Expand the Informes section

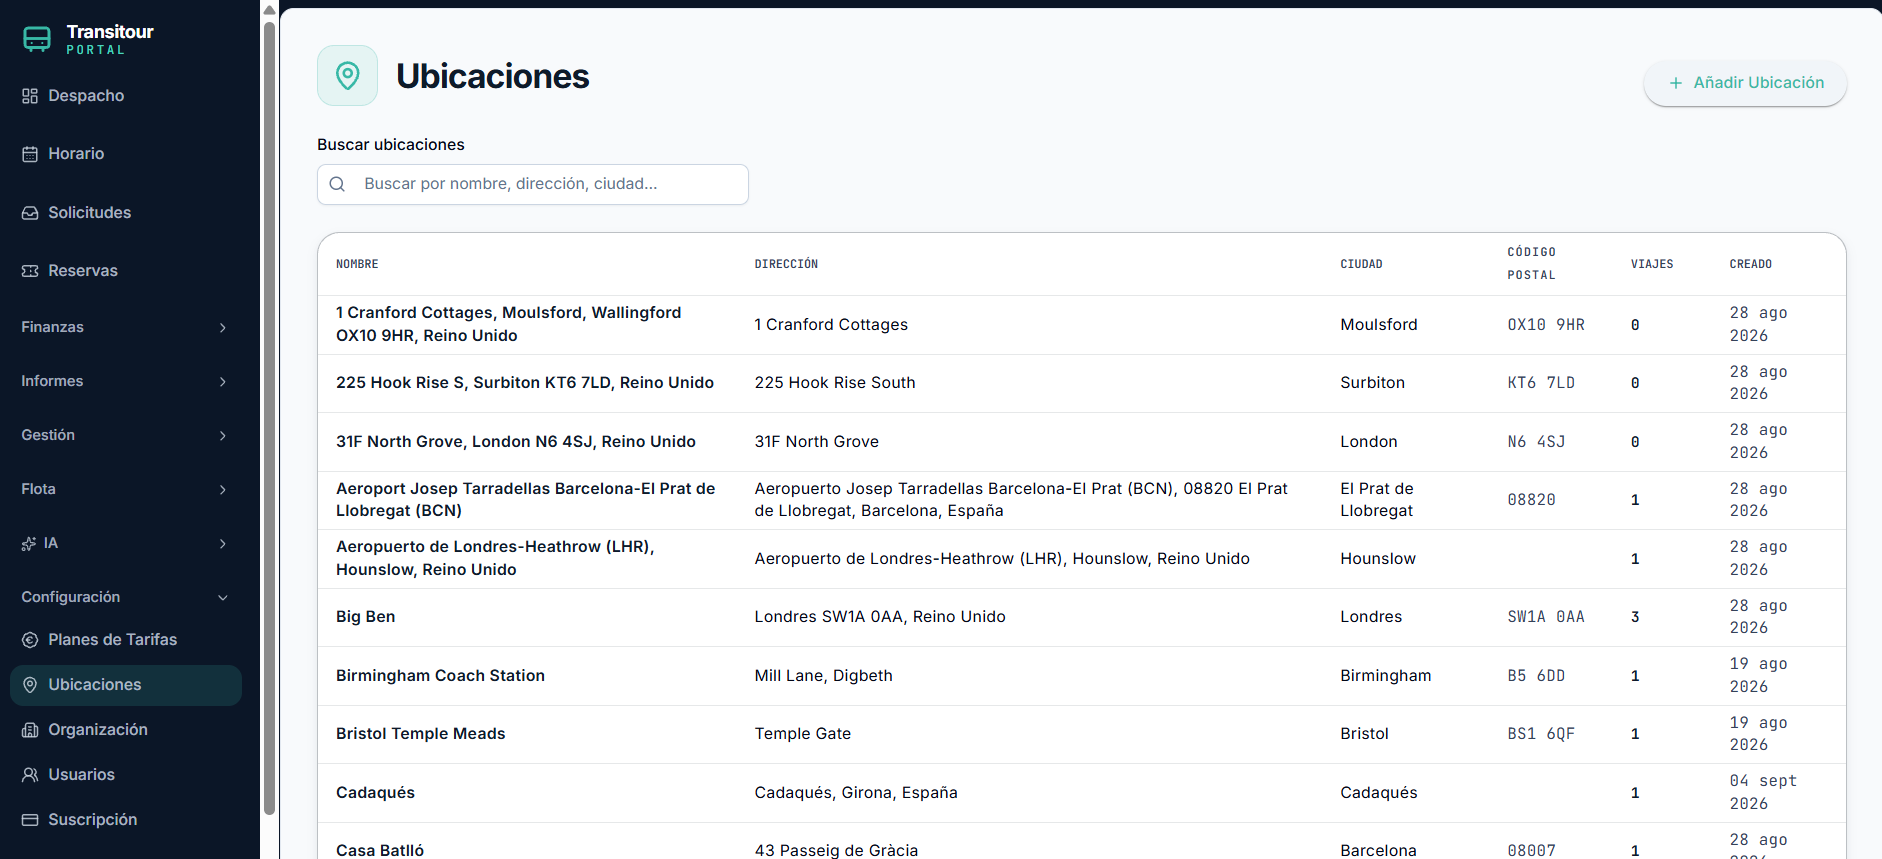tap(125, 381)
